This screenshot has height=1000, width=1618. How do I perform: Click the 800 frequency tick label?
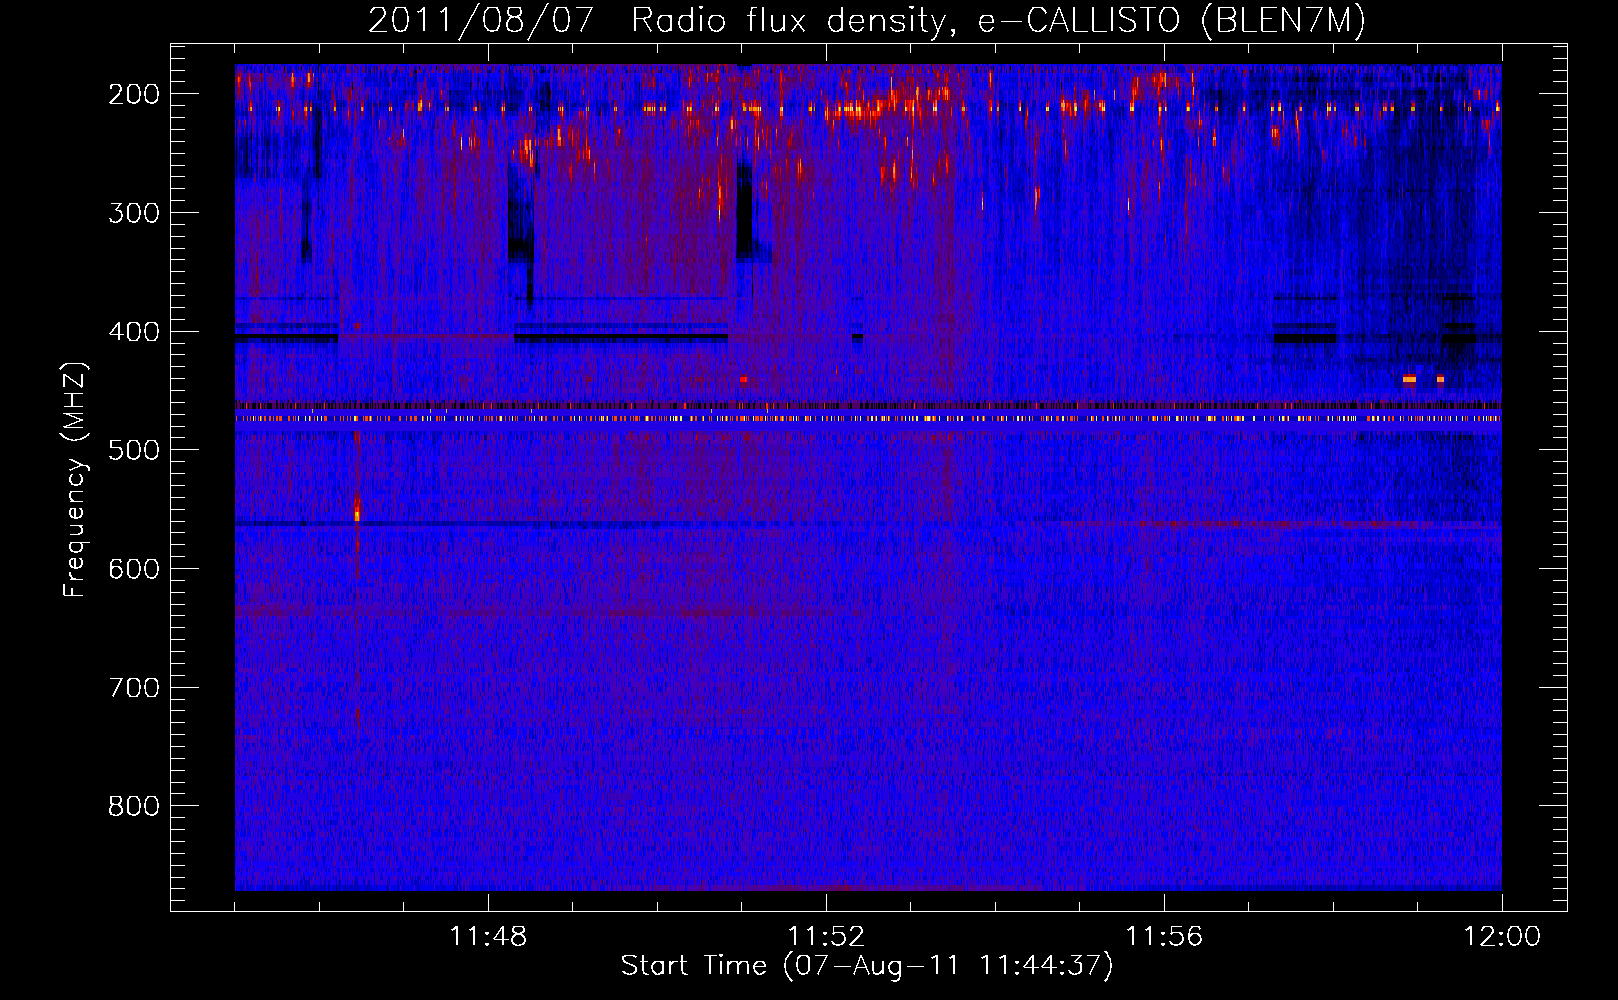coord(133,807)
